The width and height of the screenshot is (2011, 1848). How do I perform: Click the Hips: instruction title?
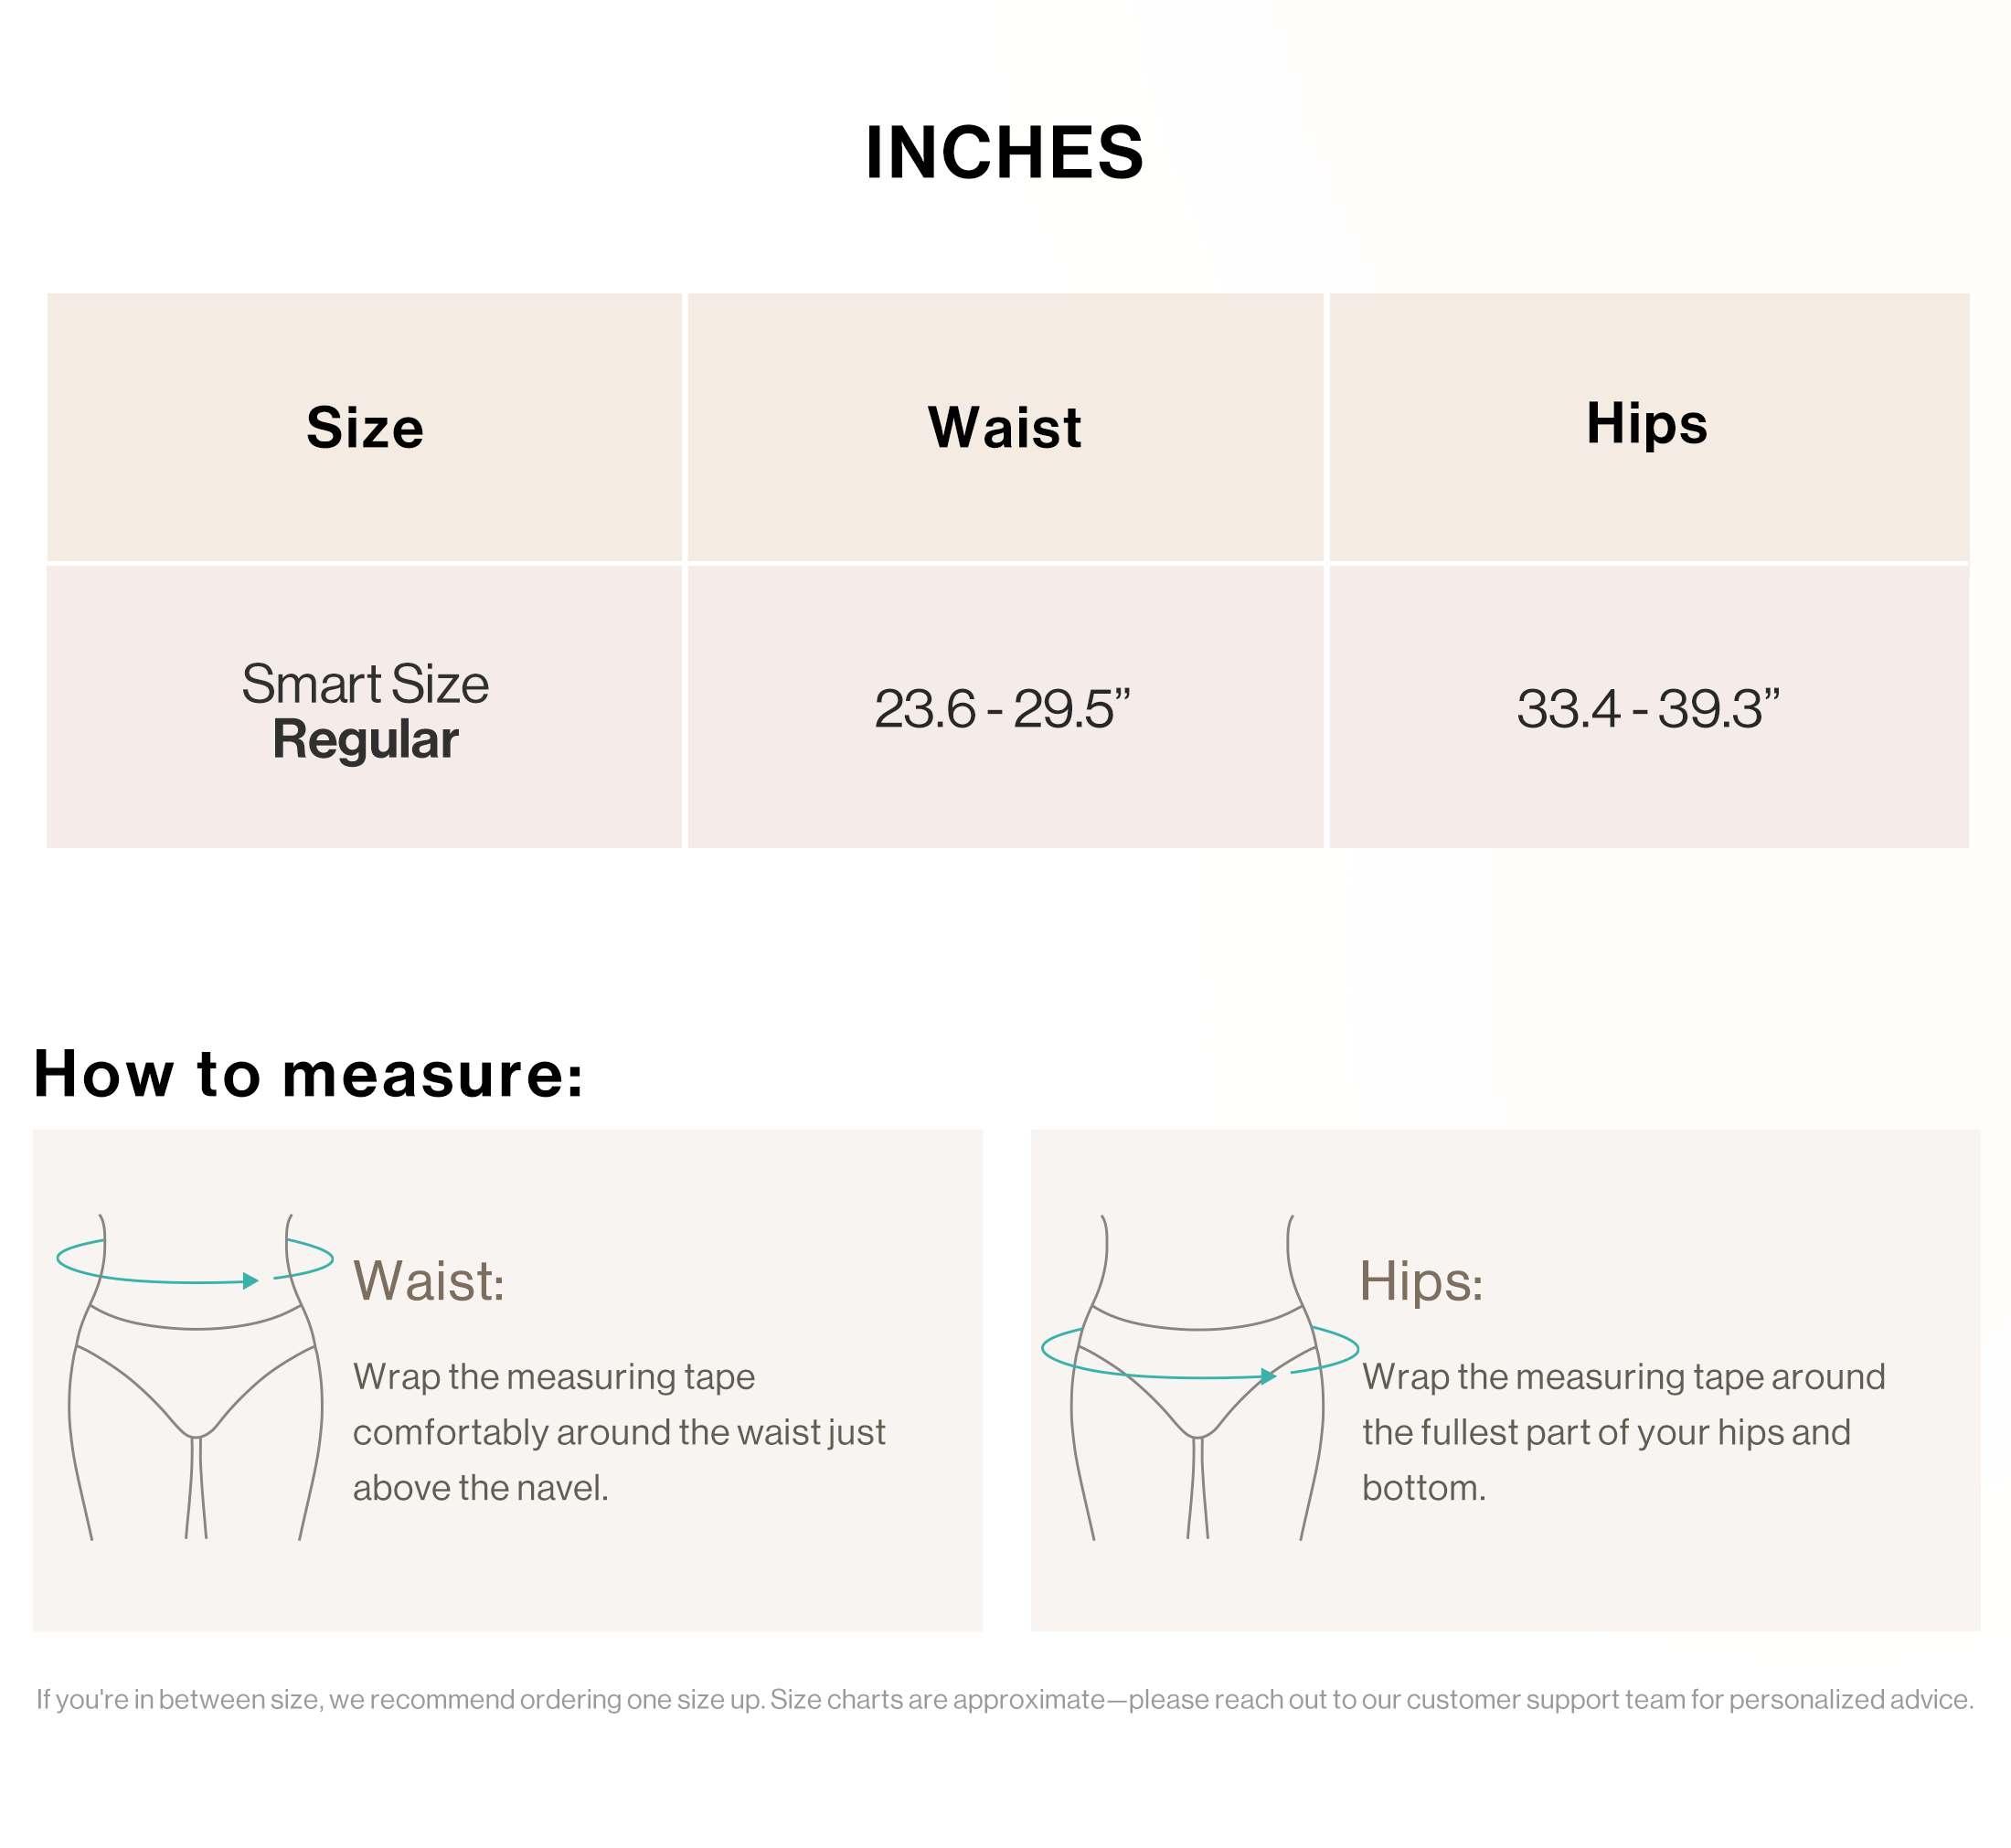tap(1421, 1280)
